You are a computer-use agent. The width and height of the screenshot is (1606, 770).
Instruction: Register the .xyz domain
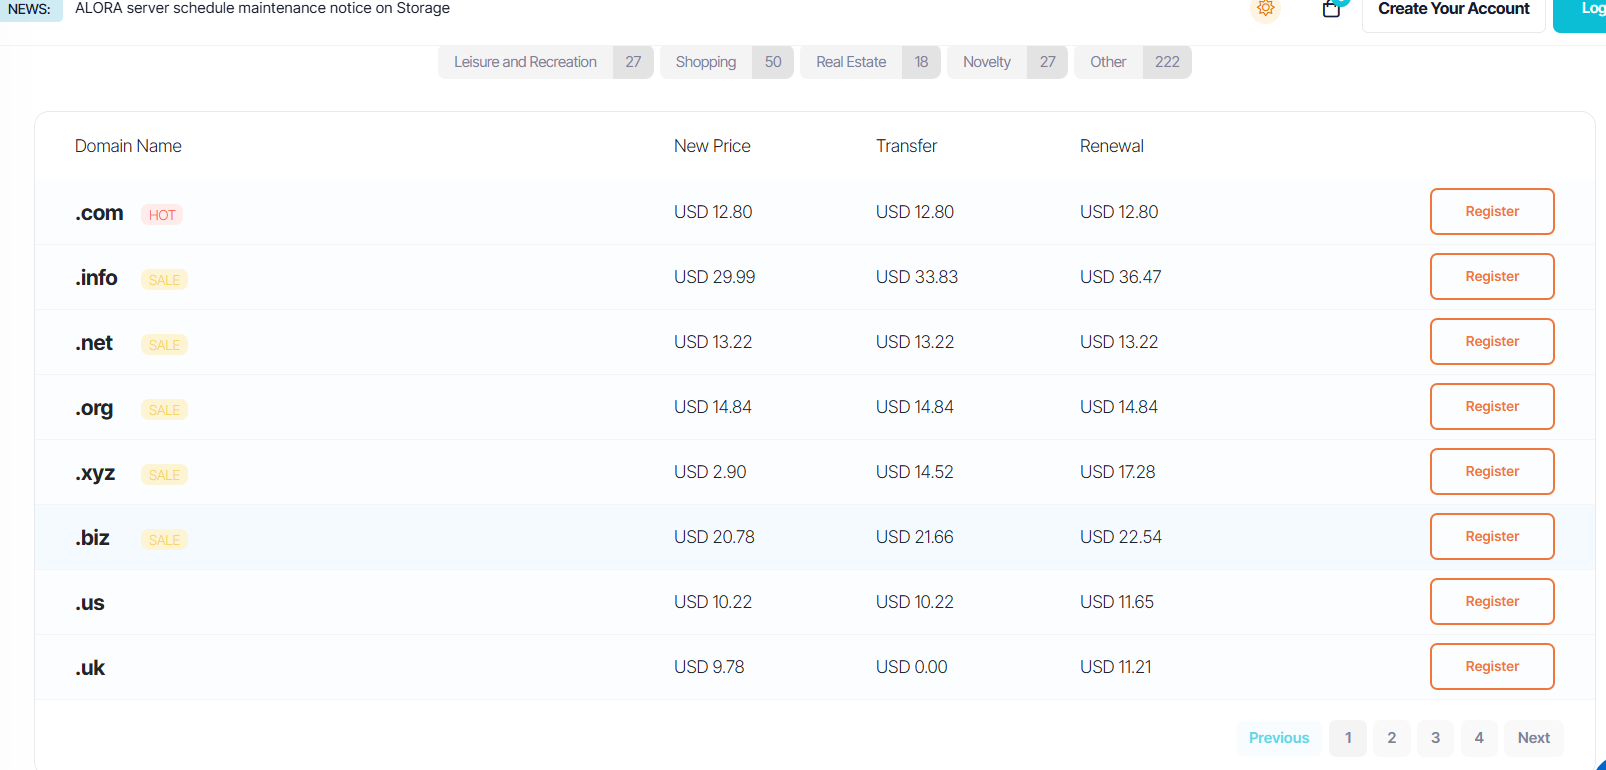(x=1492, y=472)
